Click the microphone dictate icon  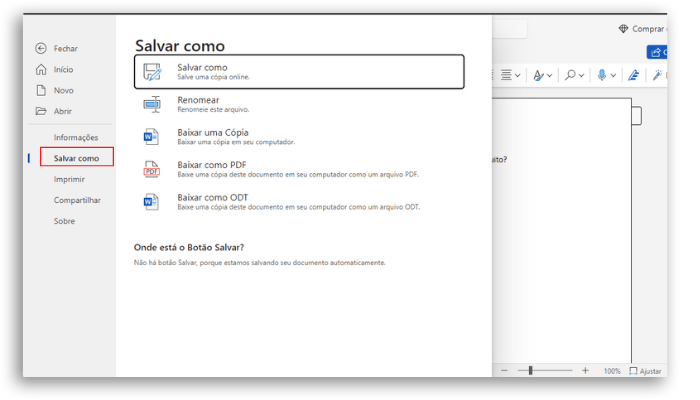click(x=602, y=75)
